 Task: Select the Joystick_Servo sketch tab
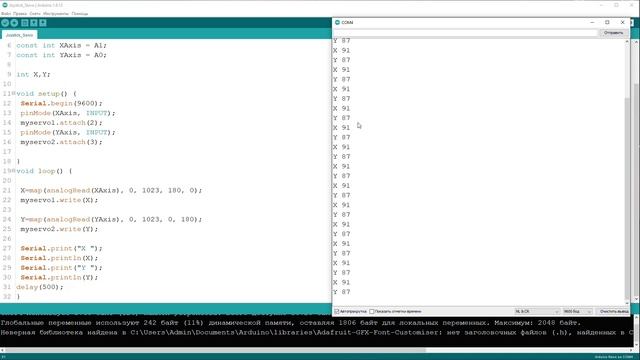[19, 35]
